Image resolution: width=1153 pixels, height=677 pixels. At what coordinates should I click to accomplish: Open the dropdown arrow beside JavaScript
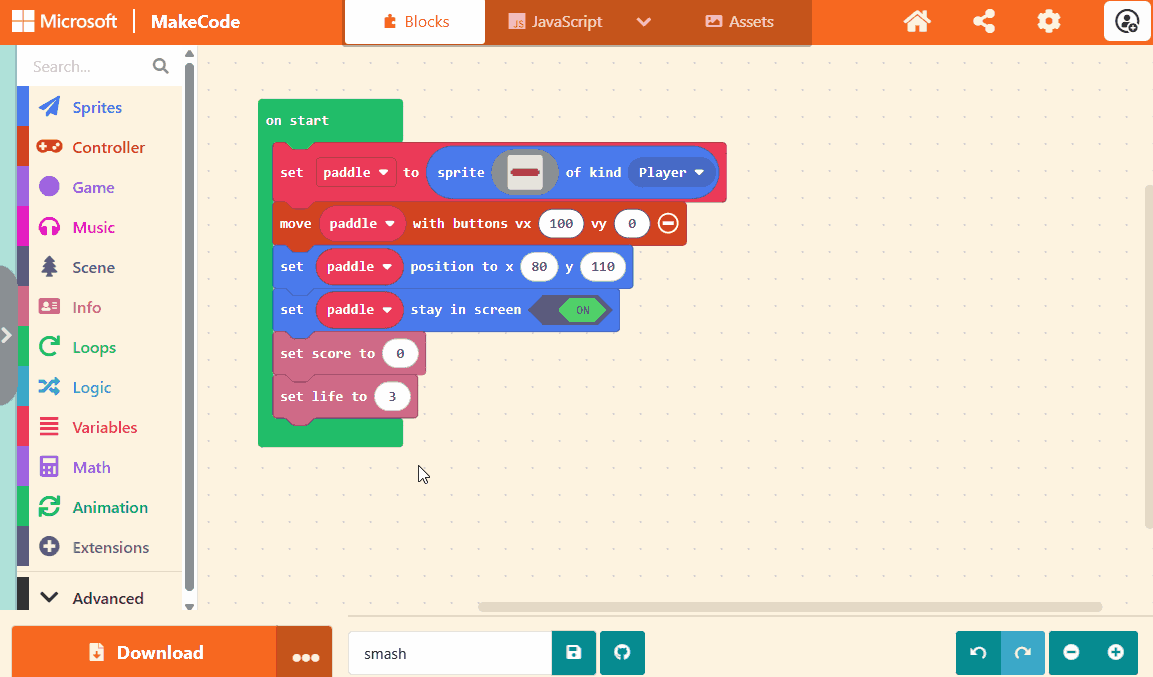643,22
